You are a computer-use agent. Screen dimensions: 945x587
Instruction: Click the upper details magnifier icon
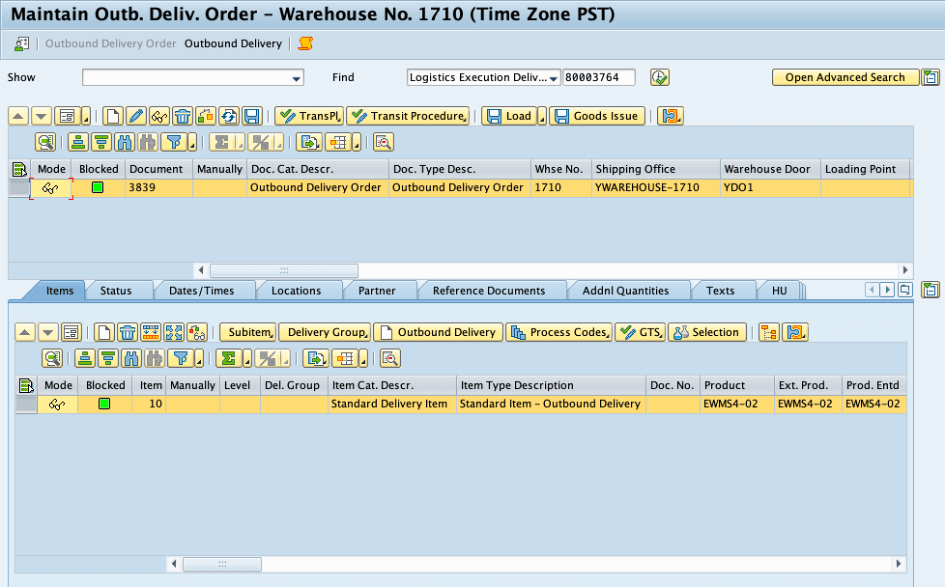(46, 142)
